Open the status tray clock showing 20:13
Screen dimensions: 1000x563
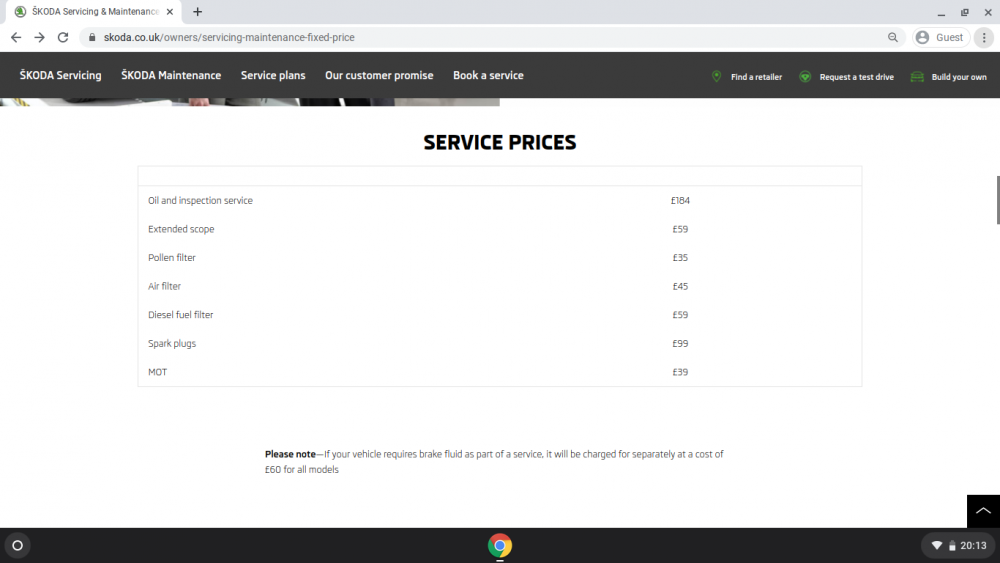tap(973, 546)
